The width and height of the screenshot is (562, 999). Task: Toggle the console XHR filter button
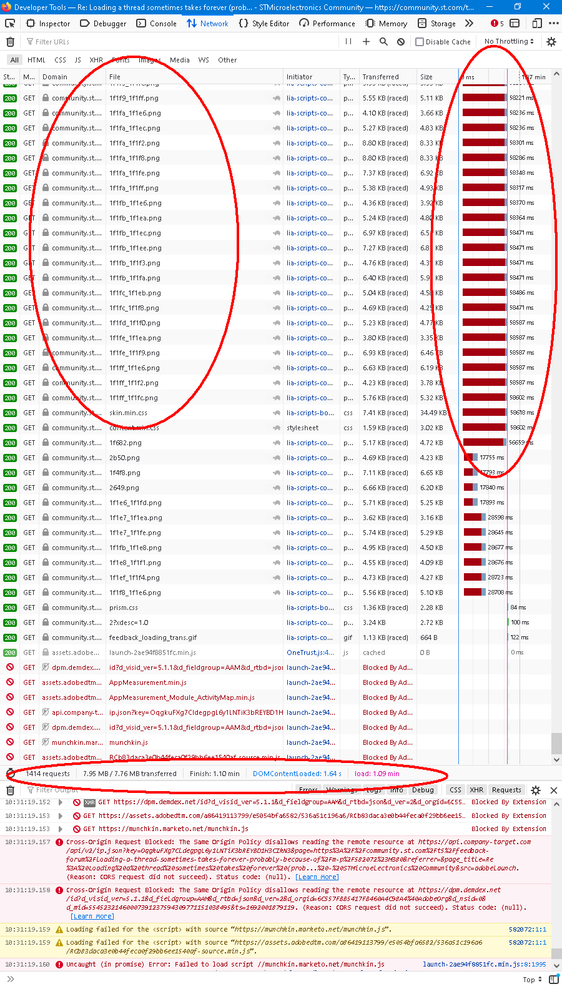pos(476,790)
